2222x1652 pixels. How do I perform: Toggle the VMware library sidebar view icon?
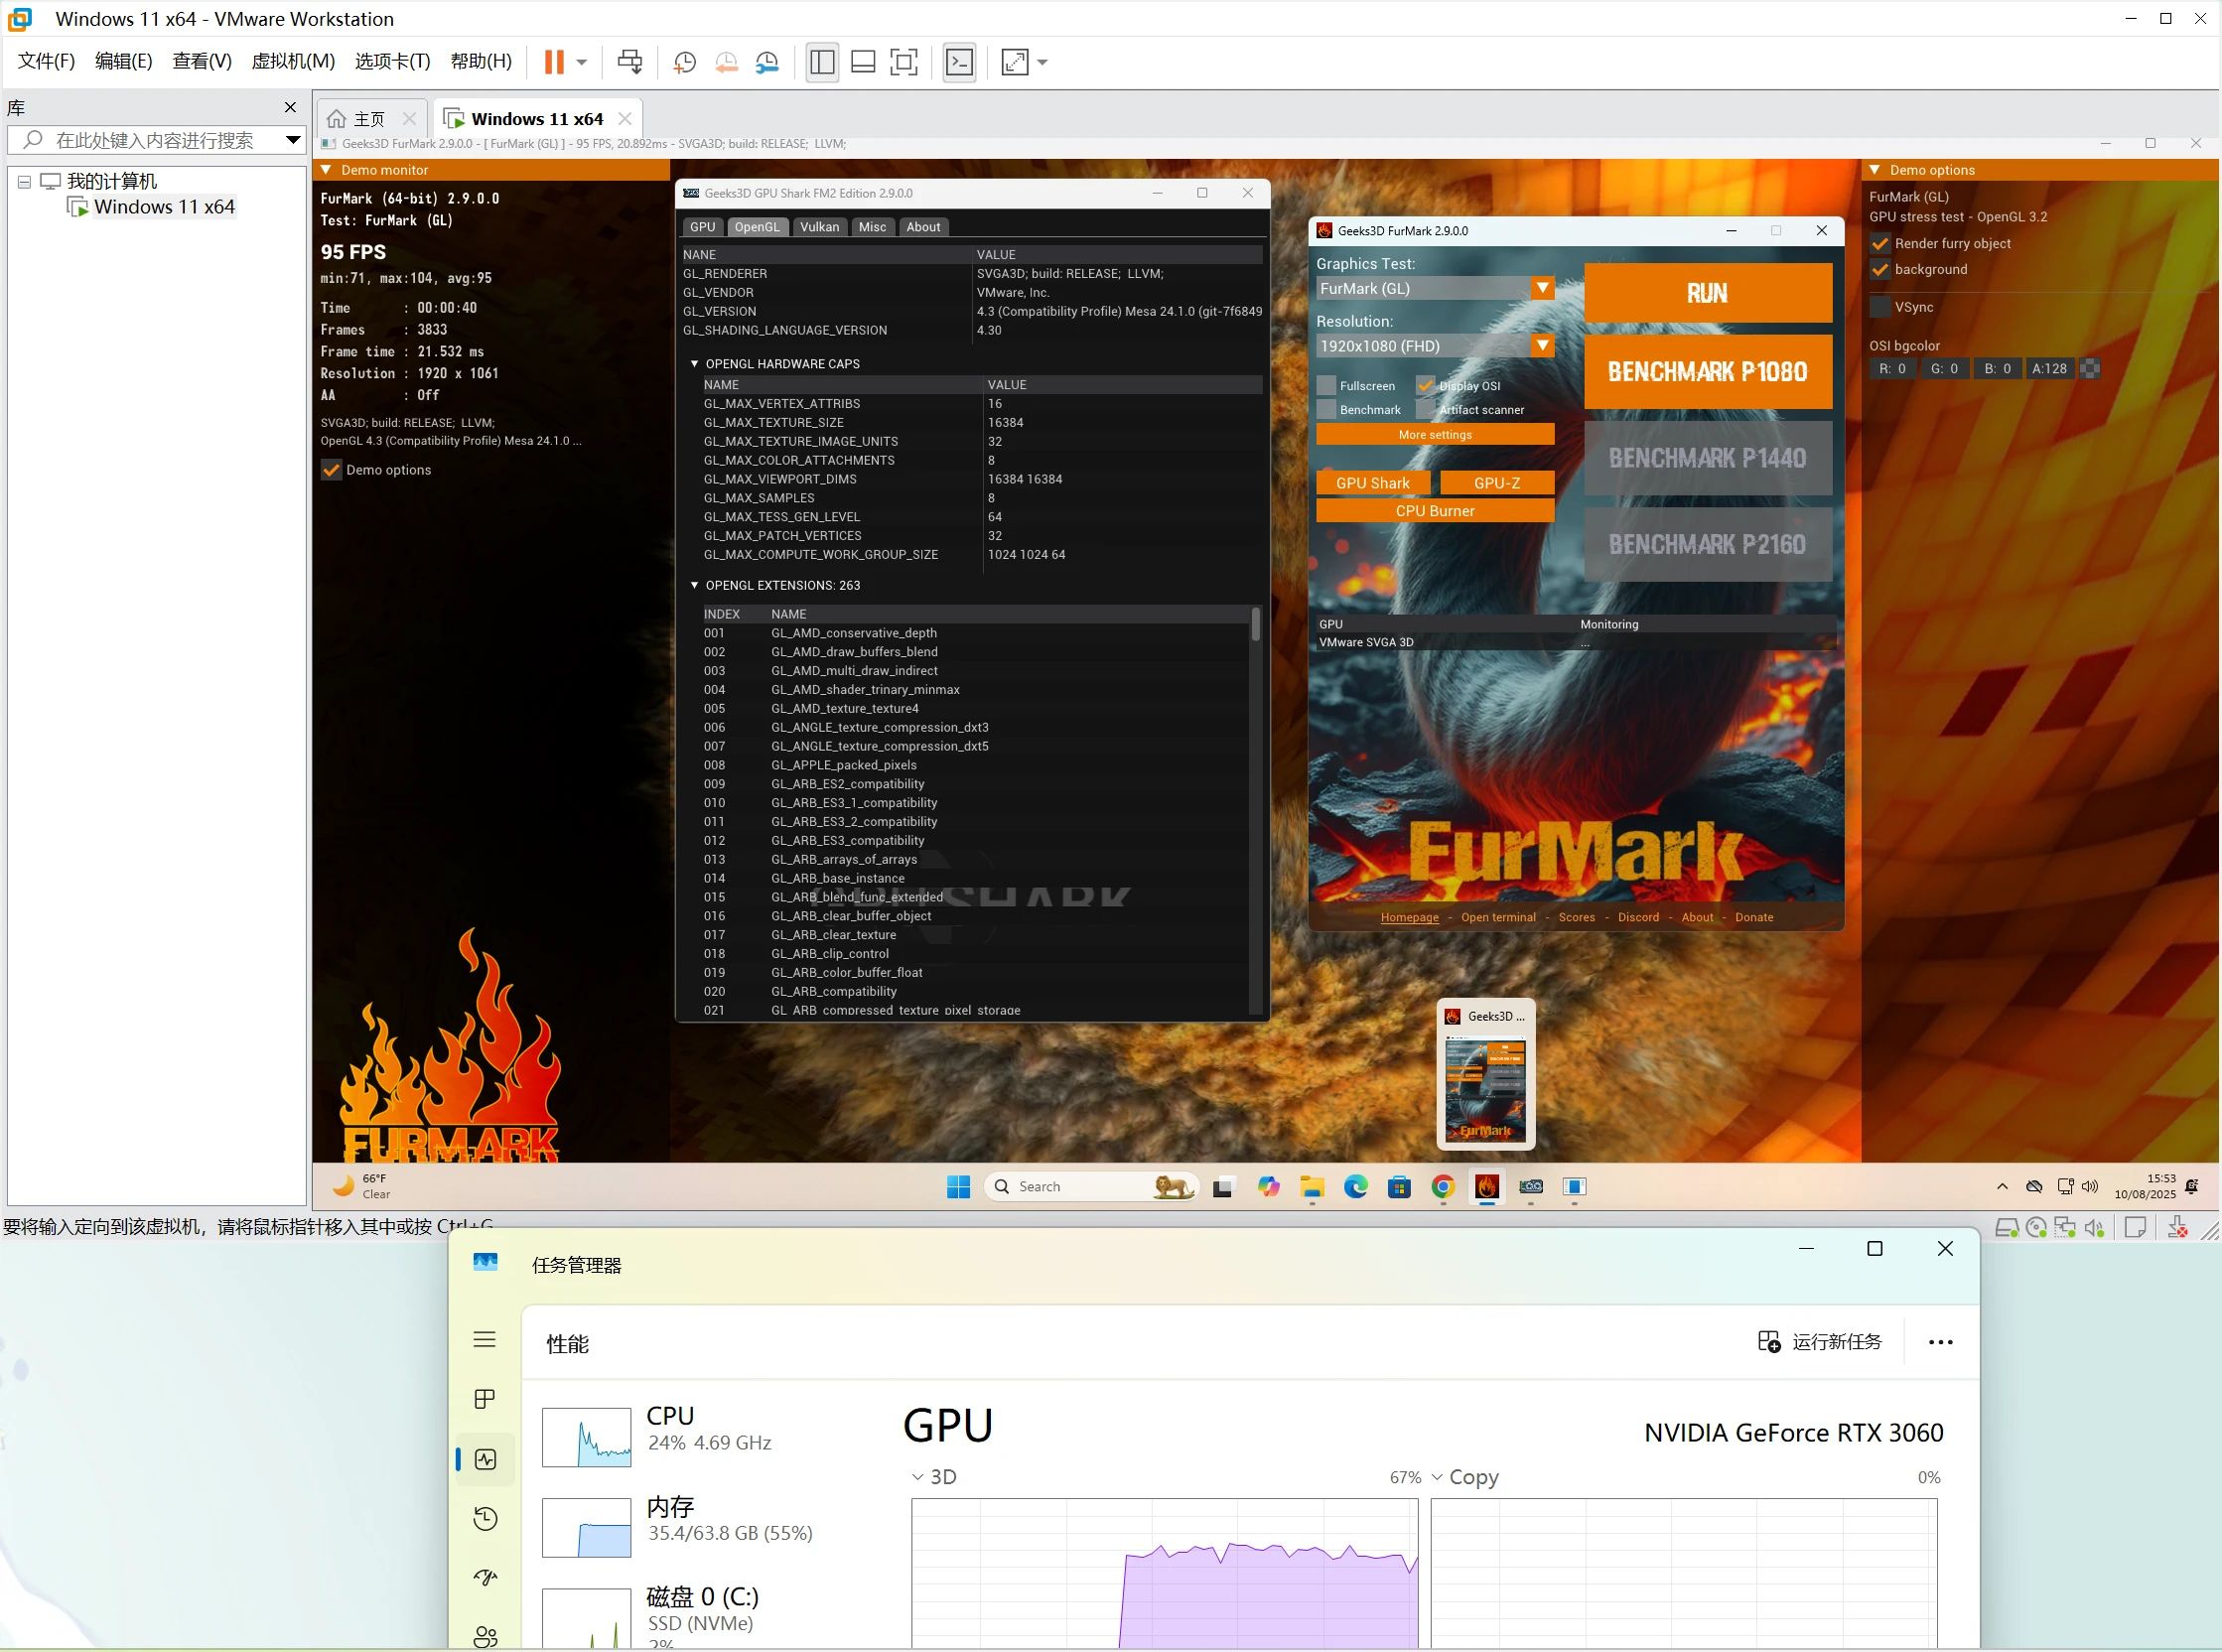pyautogui.click(x=822, y=62)
